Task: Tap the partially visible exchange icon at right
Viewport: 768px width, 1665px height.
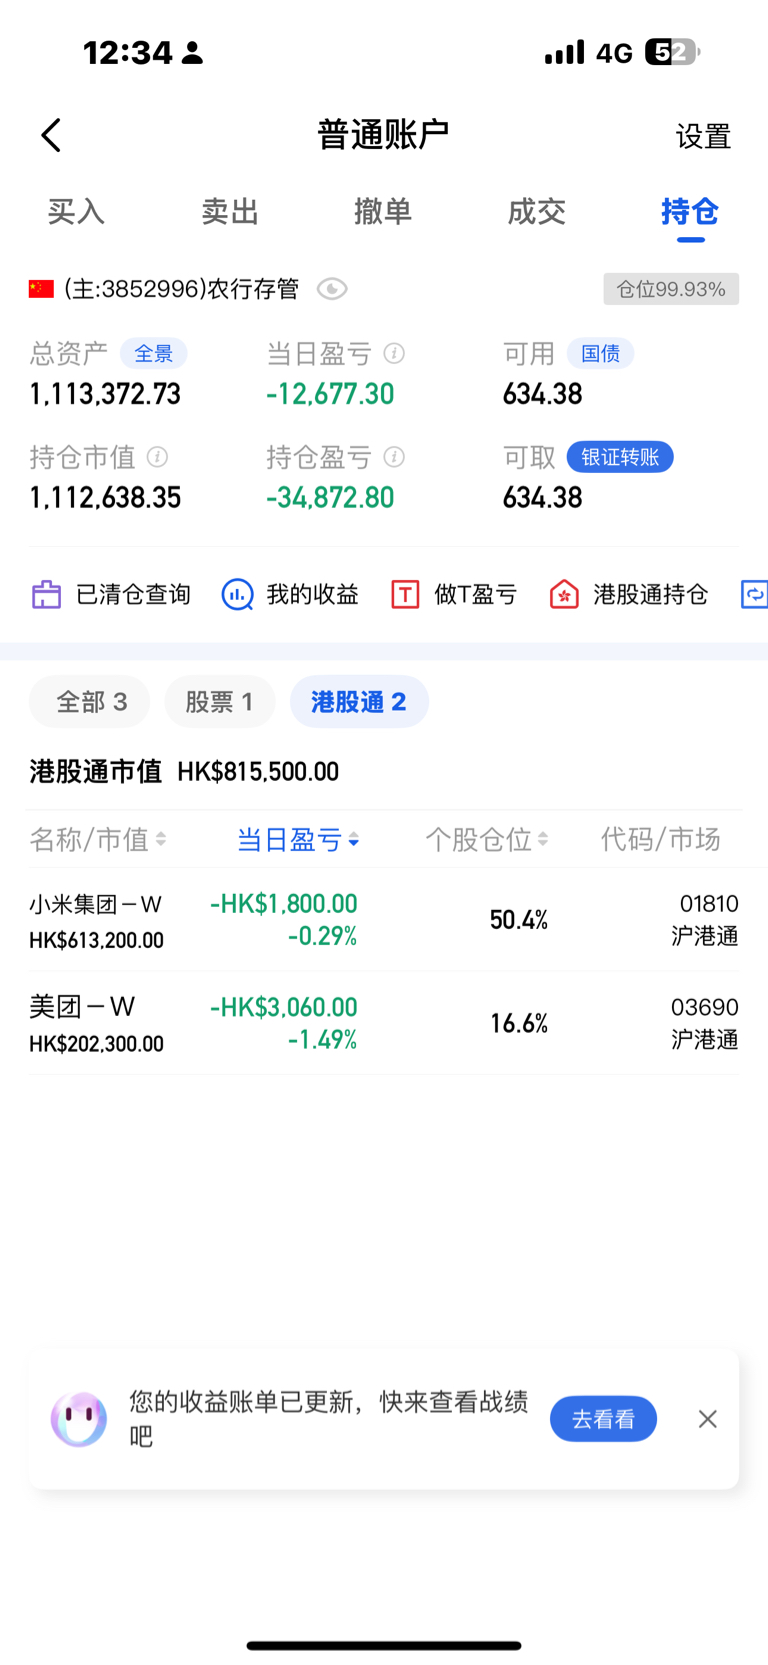Action: tap(754, 594)
